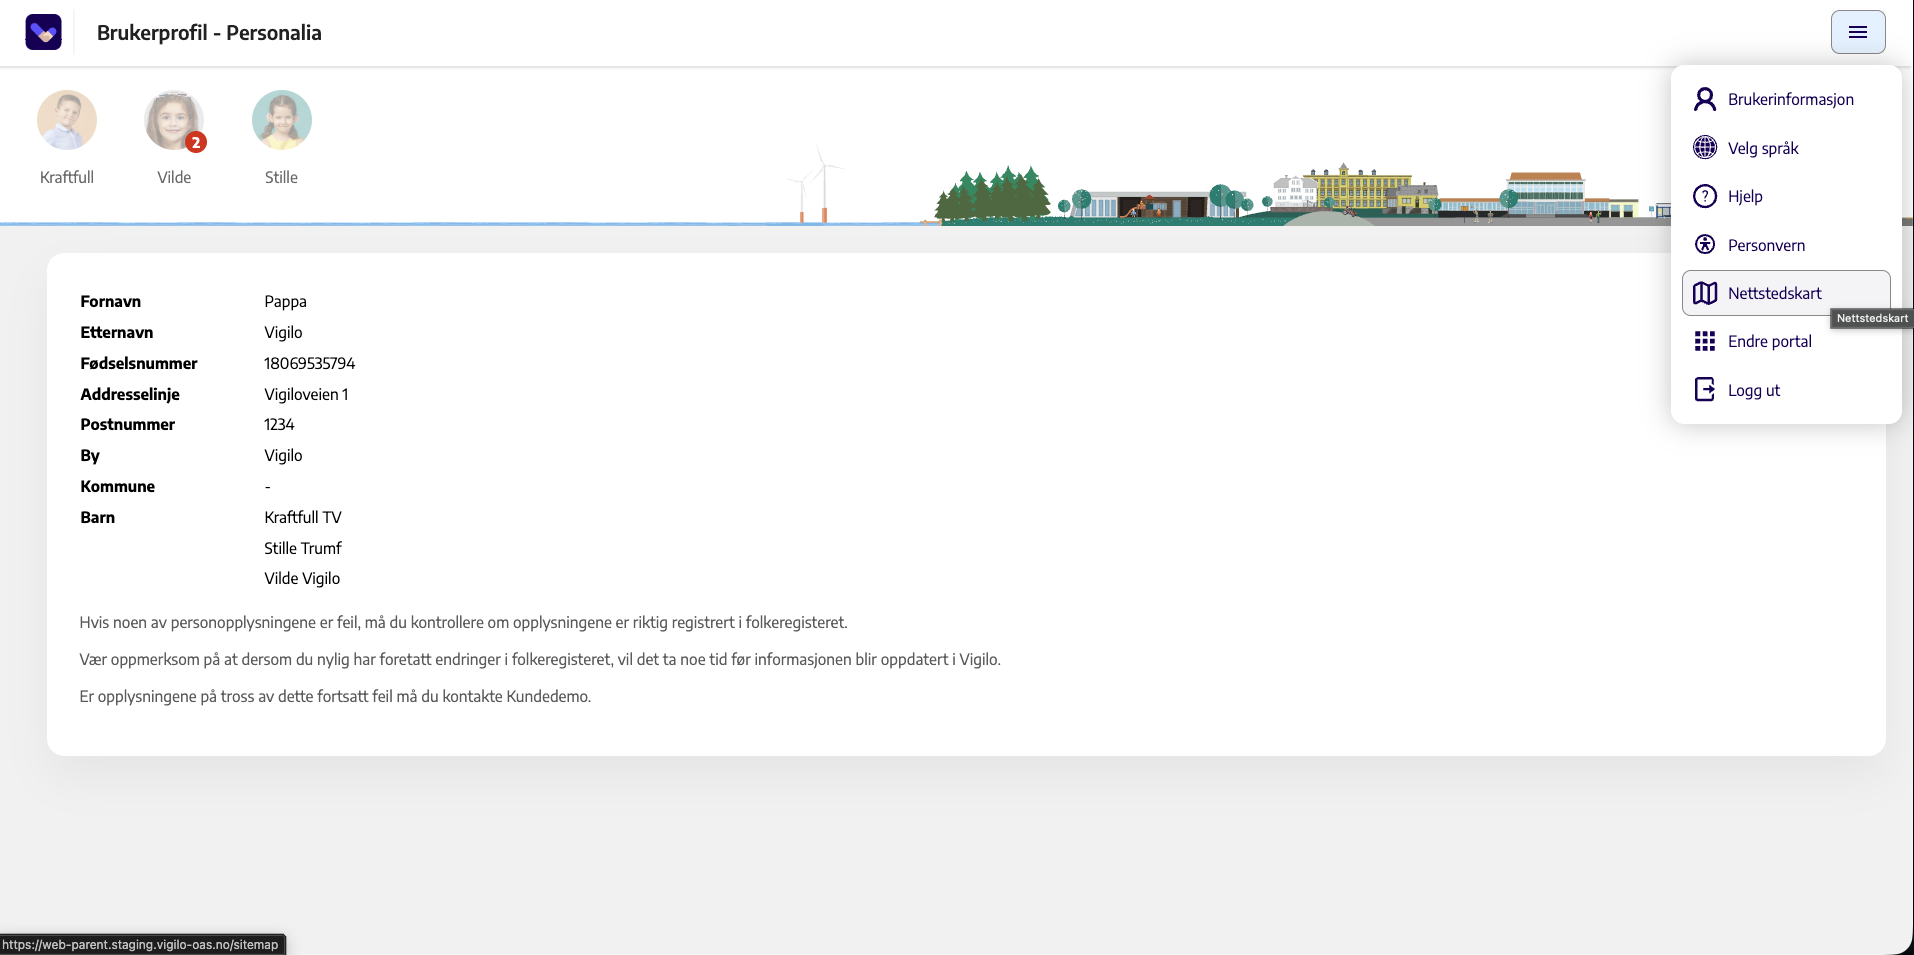This screenshot has width=1914, height=955.
Task: Open Nettstedskart menu entry
Action: coord(1786,293)
